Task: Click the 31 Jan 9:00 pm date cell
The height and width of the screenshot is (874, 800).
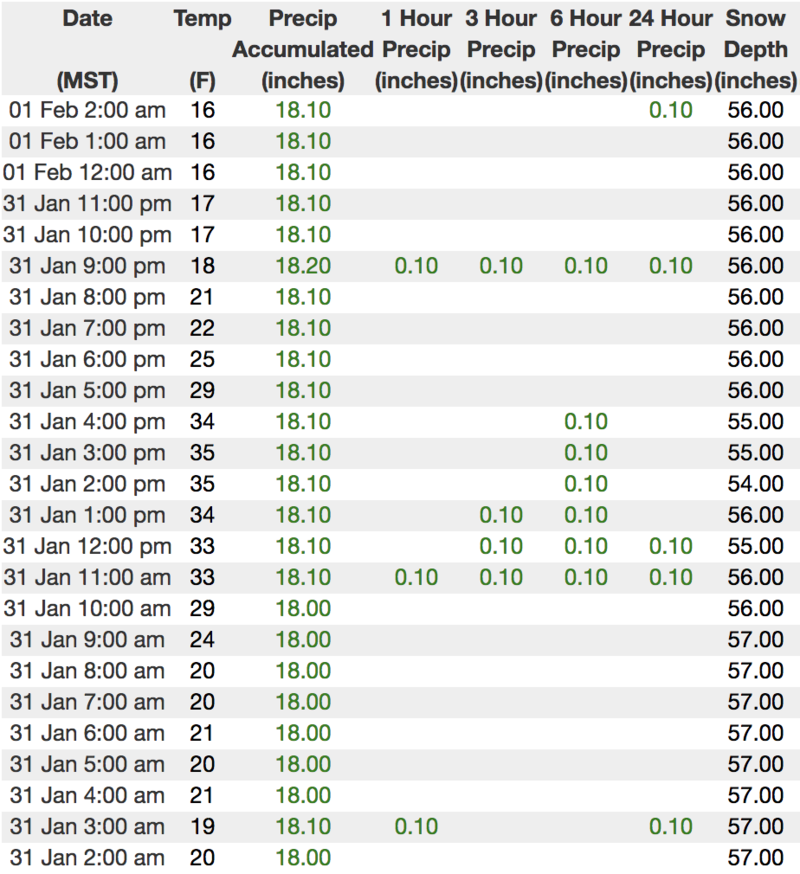Action: (x=87, y=266)
